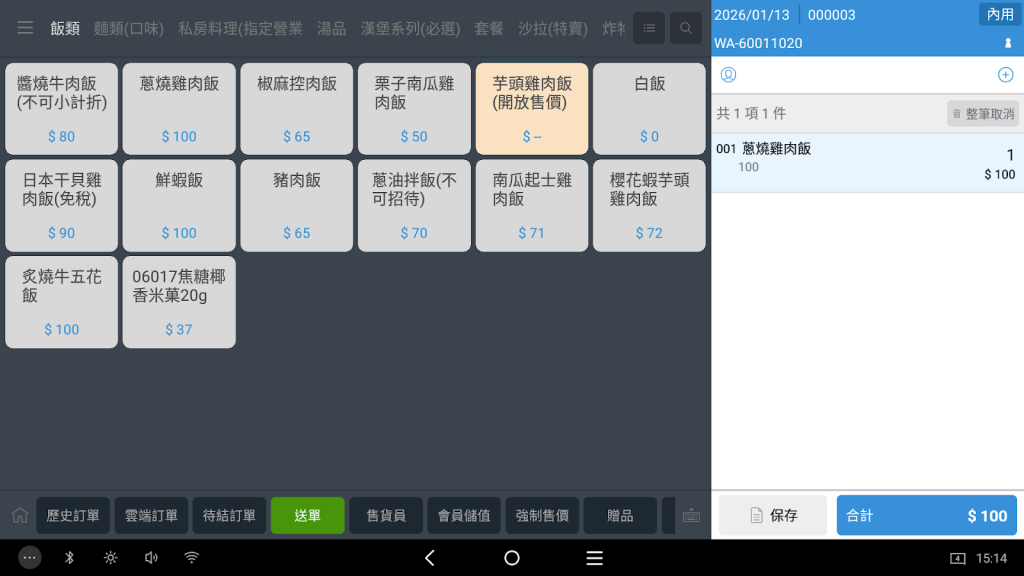Open Android recent apps menu button
1024x576 pixels.
point(594,558)
